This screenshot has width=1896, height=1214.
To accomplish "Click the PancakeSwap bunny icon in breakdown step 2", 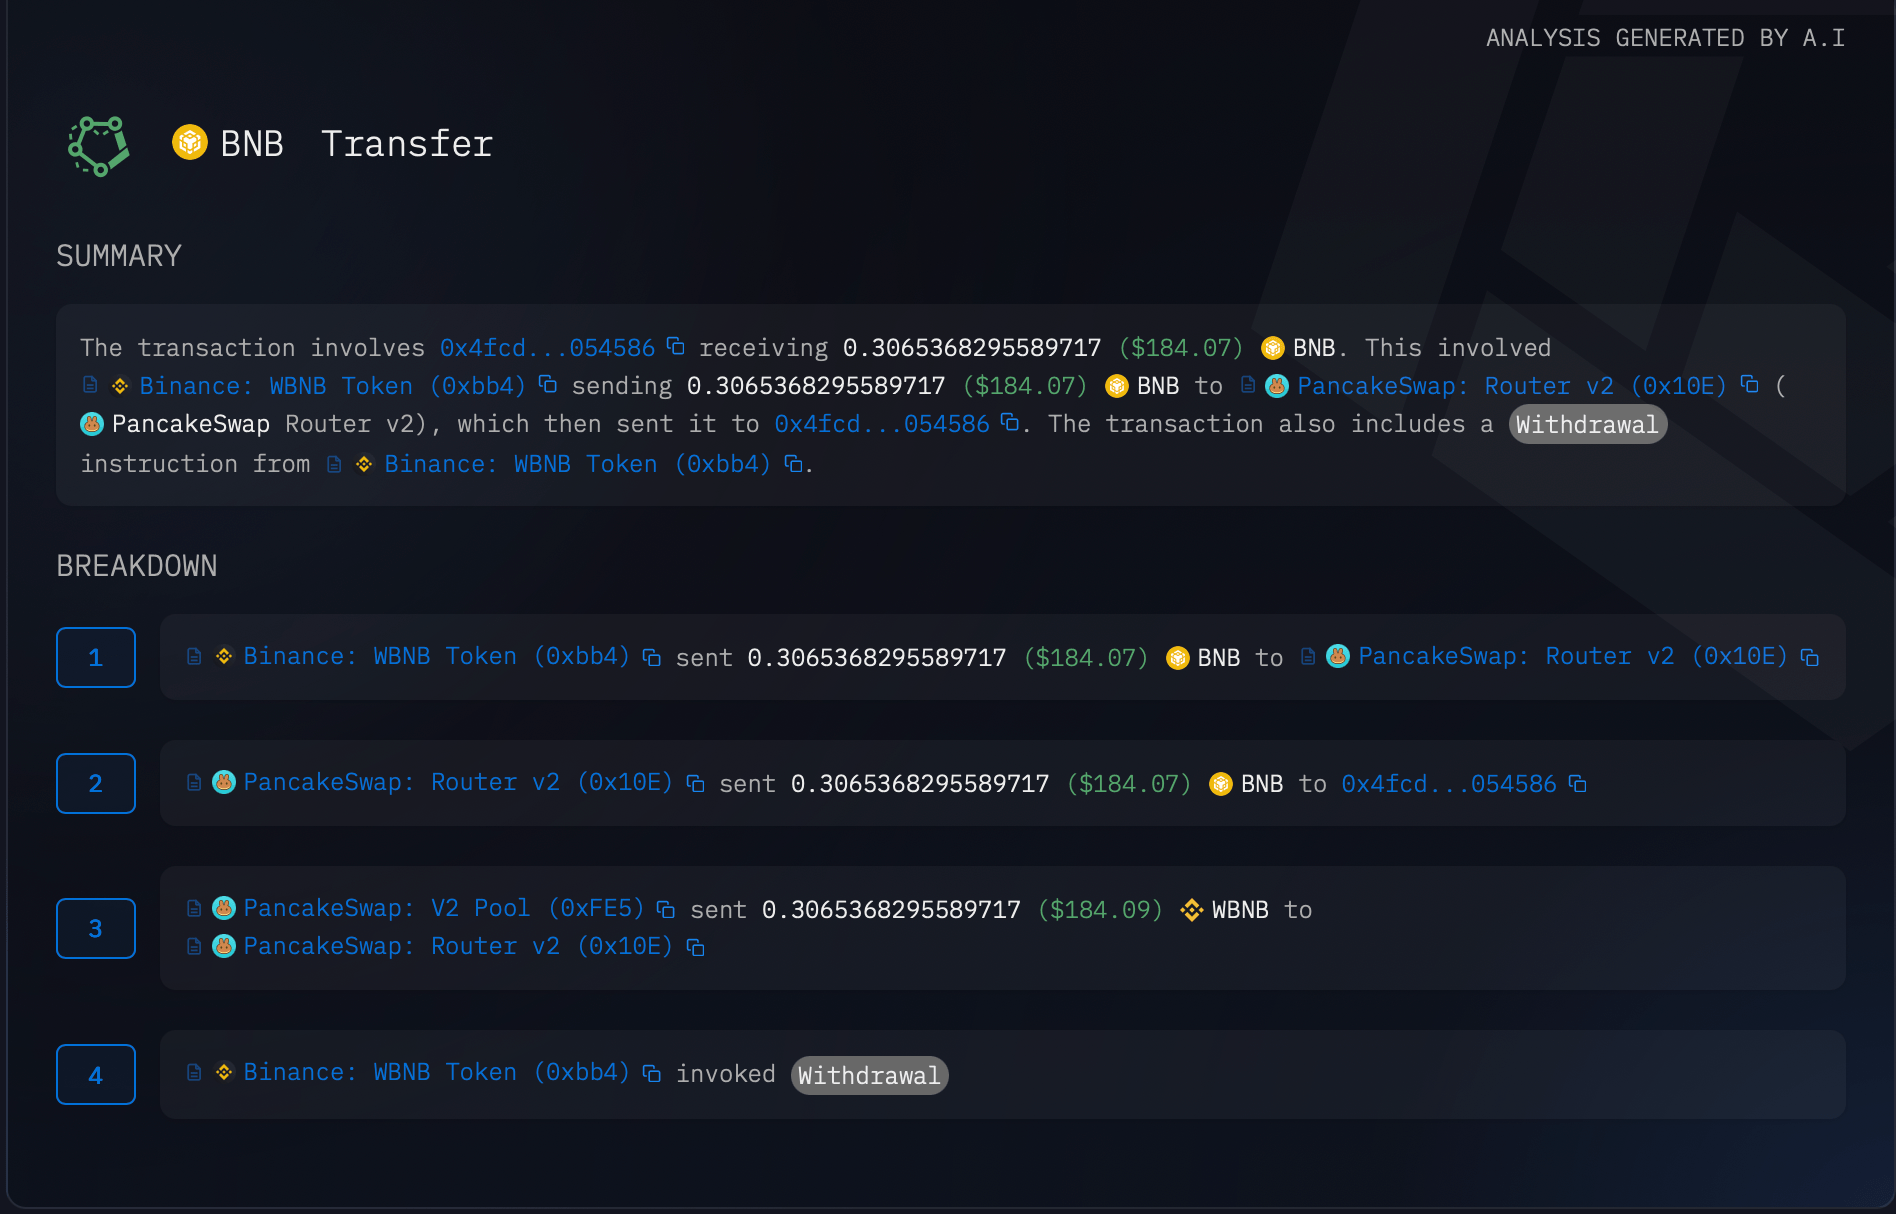I will coord(224,782).
